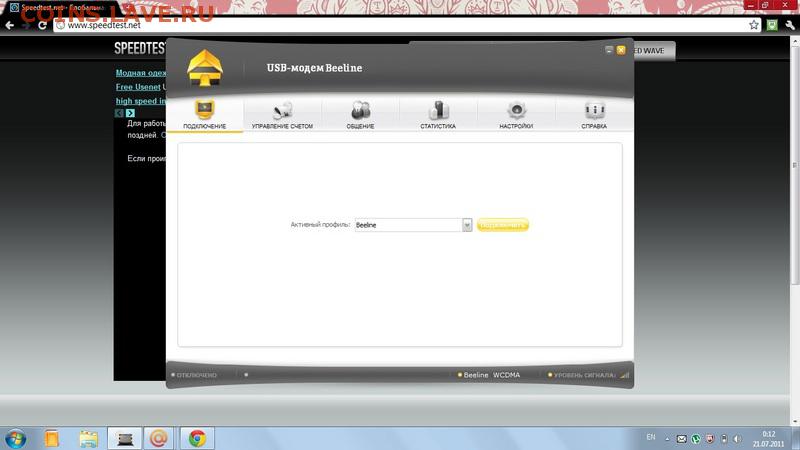This screenshot has width=800, height=450.
Task: Open the high speed internet link
Action: coord(141,101)
